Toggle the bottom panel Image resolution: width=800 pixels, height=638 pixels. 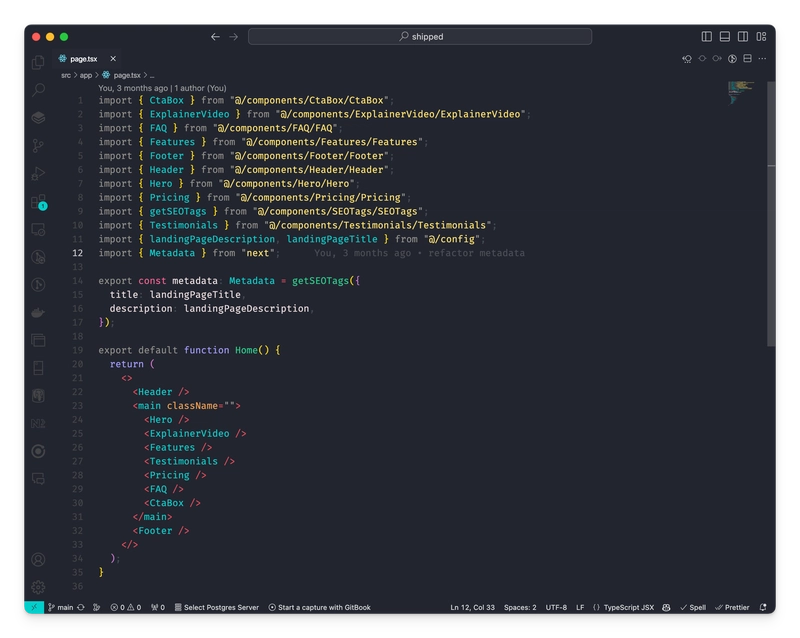(x=724, y=36)
